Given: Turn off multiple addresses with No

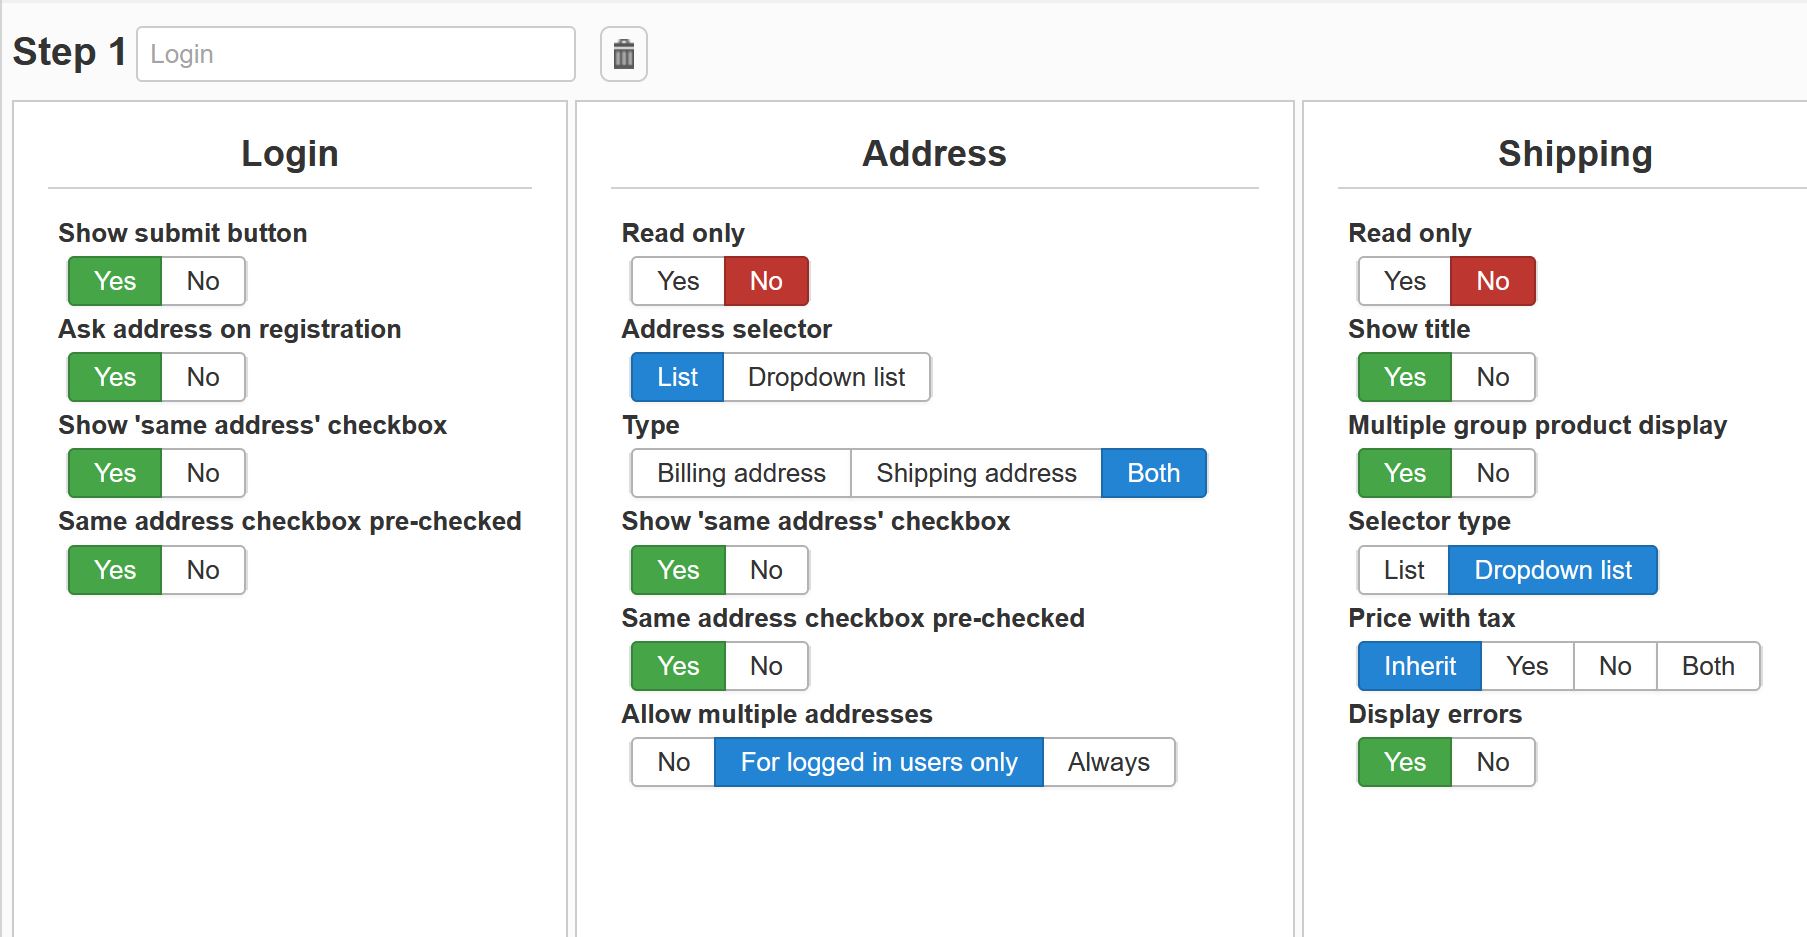Looking at the screenshot, I should [x=673, y=762].
